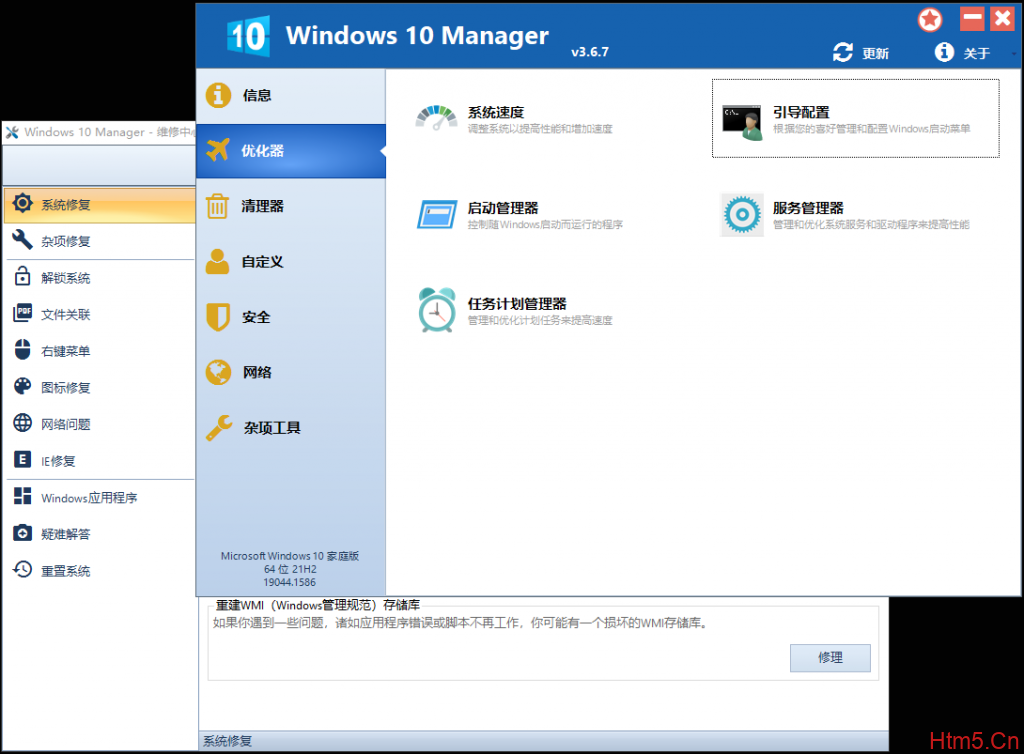This screenshot has height=754, width=1024.
Task: Select 解锁系统 in repair center sidebar
Action: tap(99, 278)
